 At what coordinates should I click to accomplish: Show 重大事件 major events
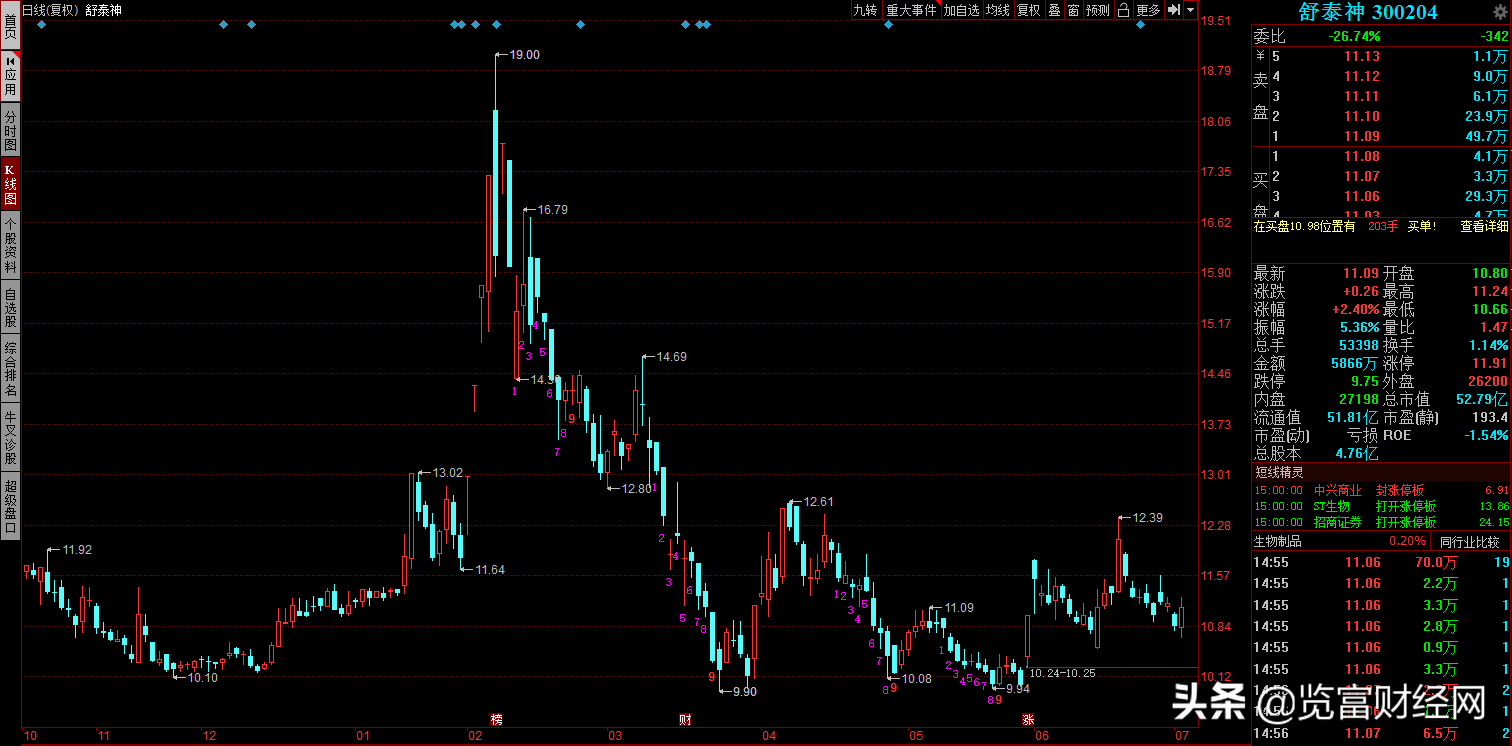(x=911, y=10)
